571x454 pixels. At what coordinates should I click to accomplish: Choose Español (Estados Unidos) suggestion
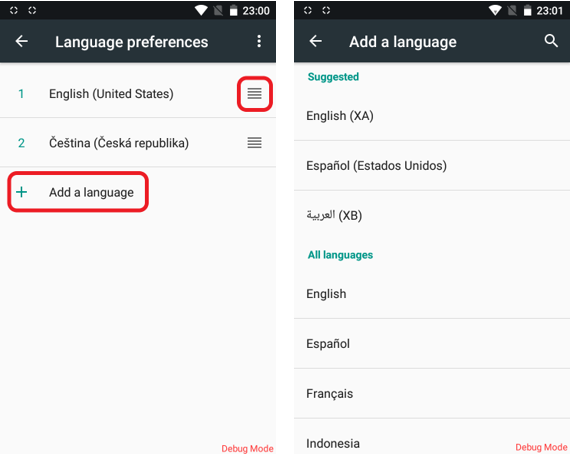pyautogui.click(x=432, y=166)
